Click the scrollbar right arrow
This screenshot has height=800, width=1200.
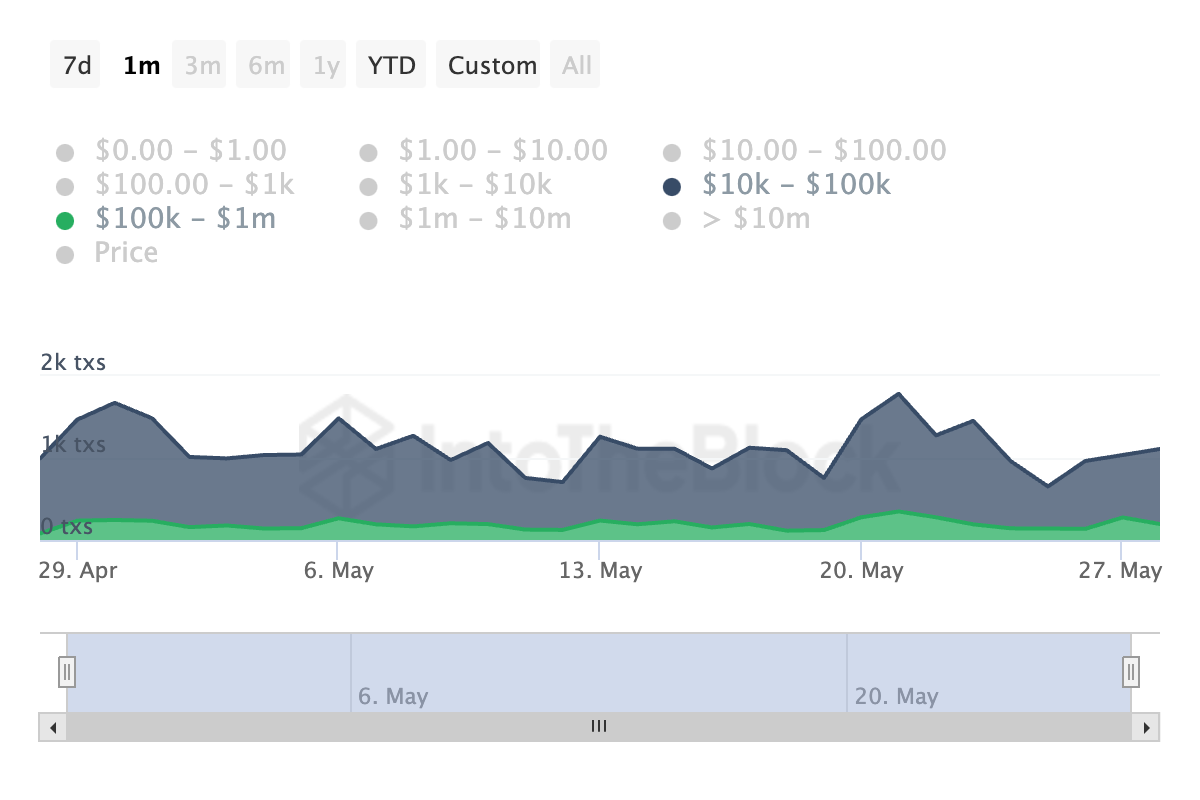(1147, 727)
